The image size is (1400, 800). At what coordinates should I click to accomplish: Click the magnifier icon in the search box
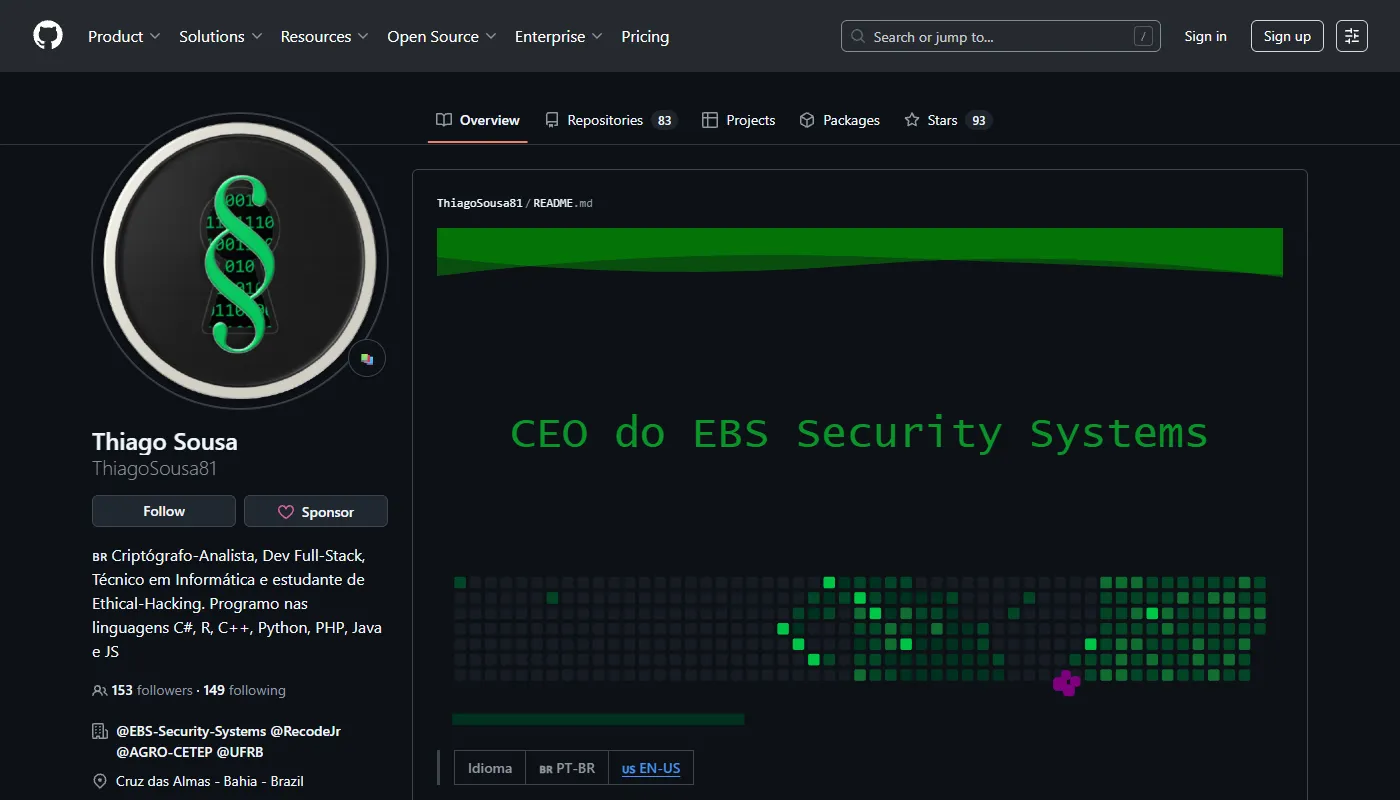click(858, 37)
